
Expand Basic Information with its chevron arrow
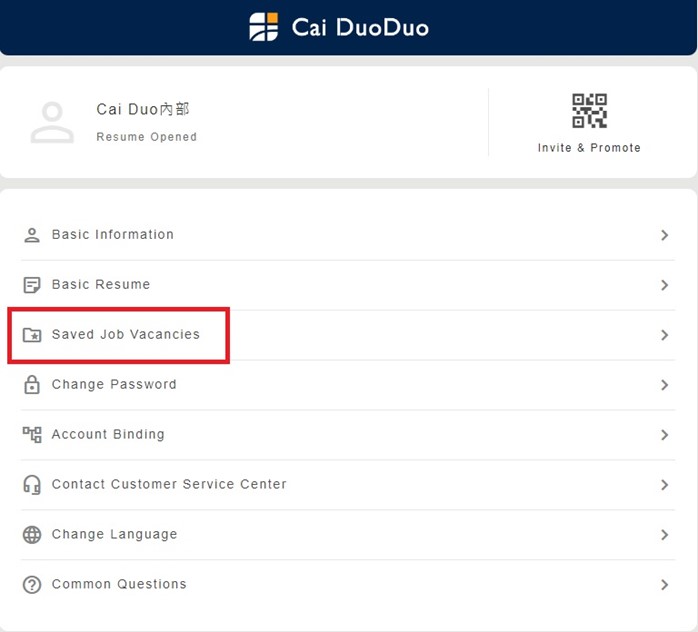pyautogui.click(x=665, y=235)
